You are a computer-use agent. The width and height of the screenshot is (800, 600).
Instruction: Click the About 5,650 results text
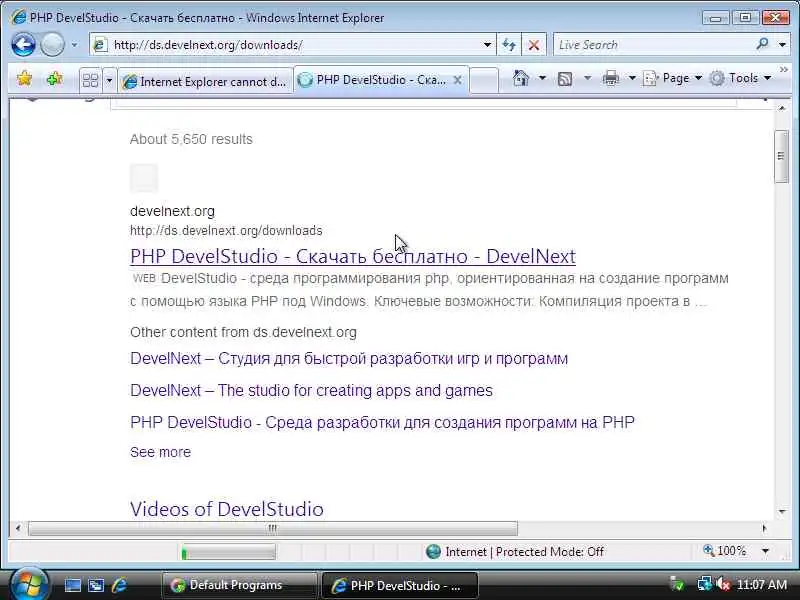pos(191,139)
